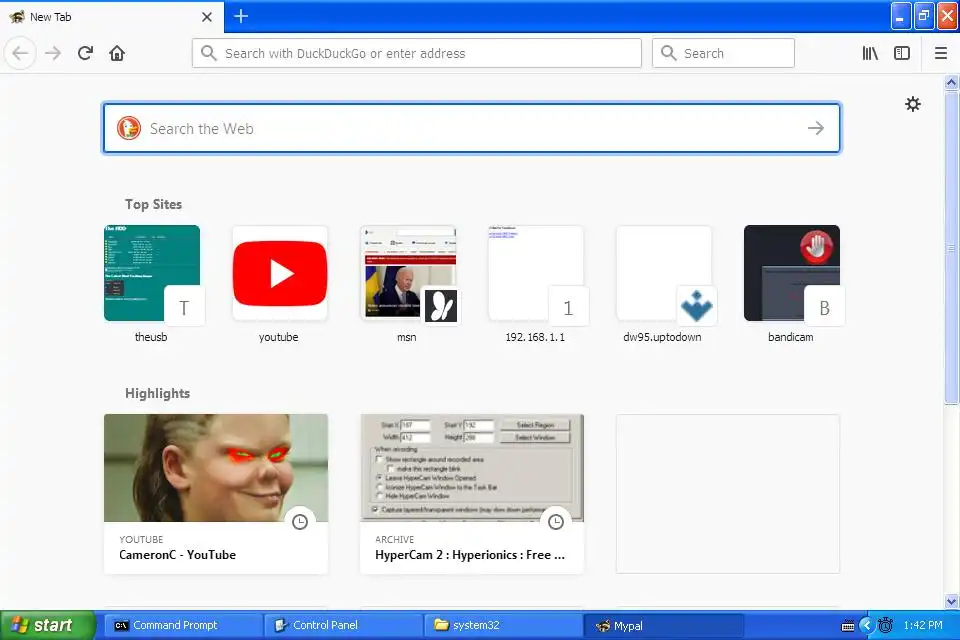The height and width of the screenshot is (640, 960).
Task: Click scrollbar up arrow
Action: pos(951,83)
